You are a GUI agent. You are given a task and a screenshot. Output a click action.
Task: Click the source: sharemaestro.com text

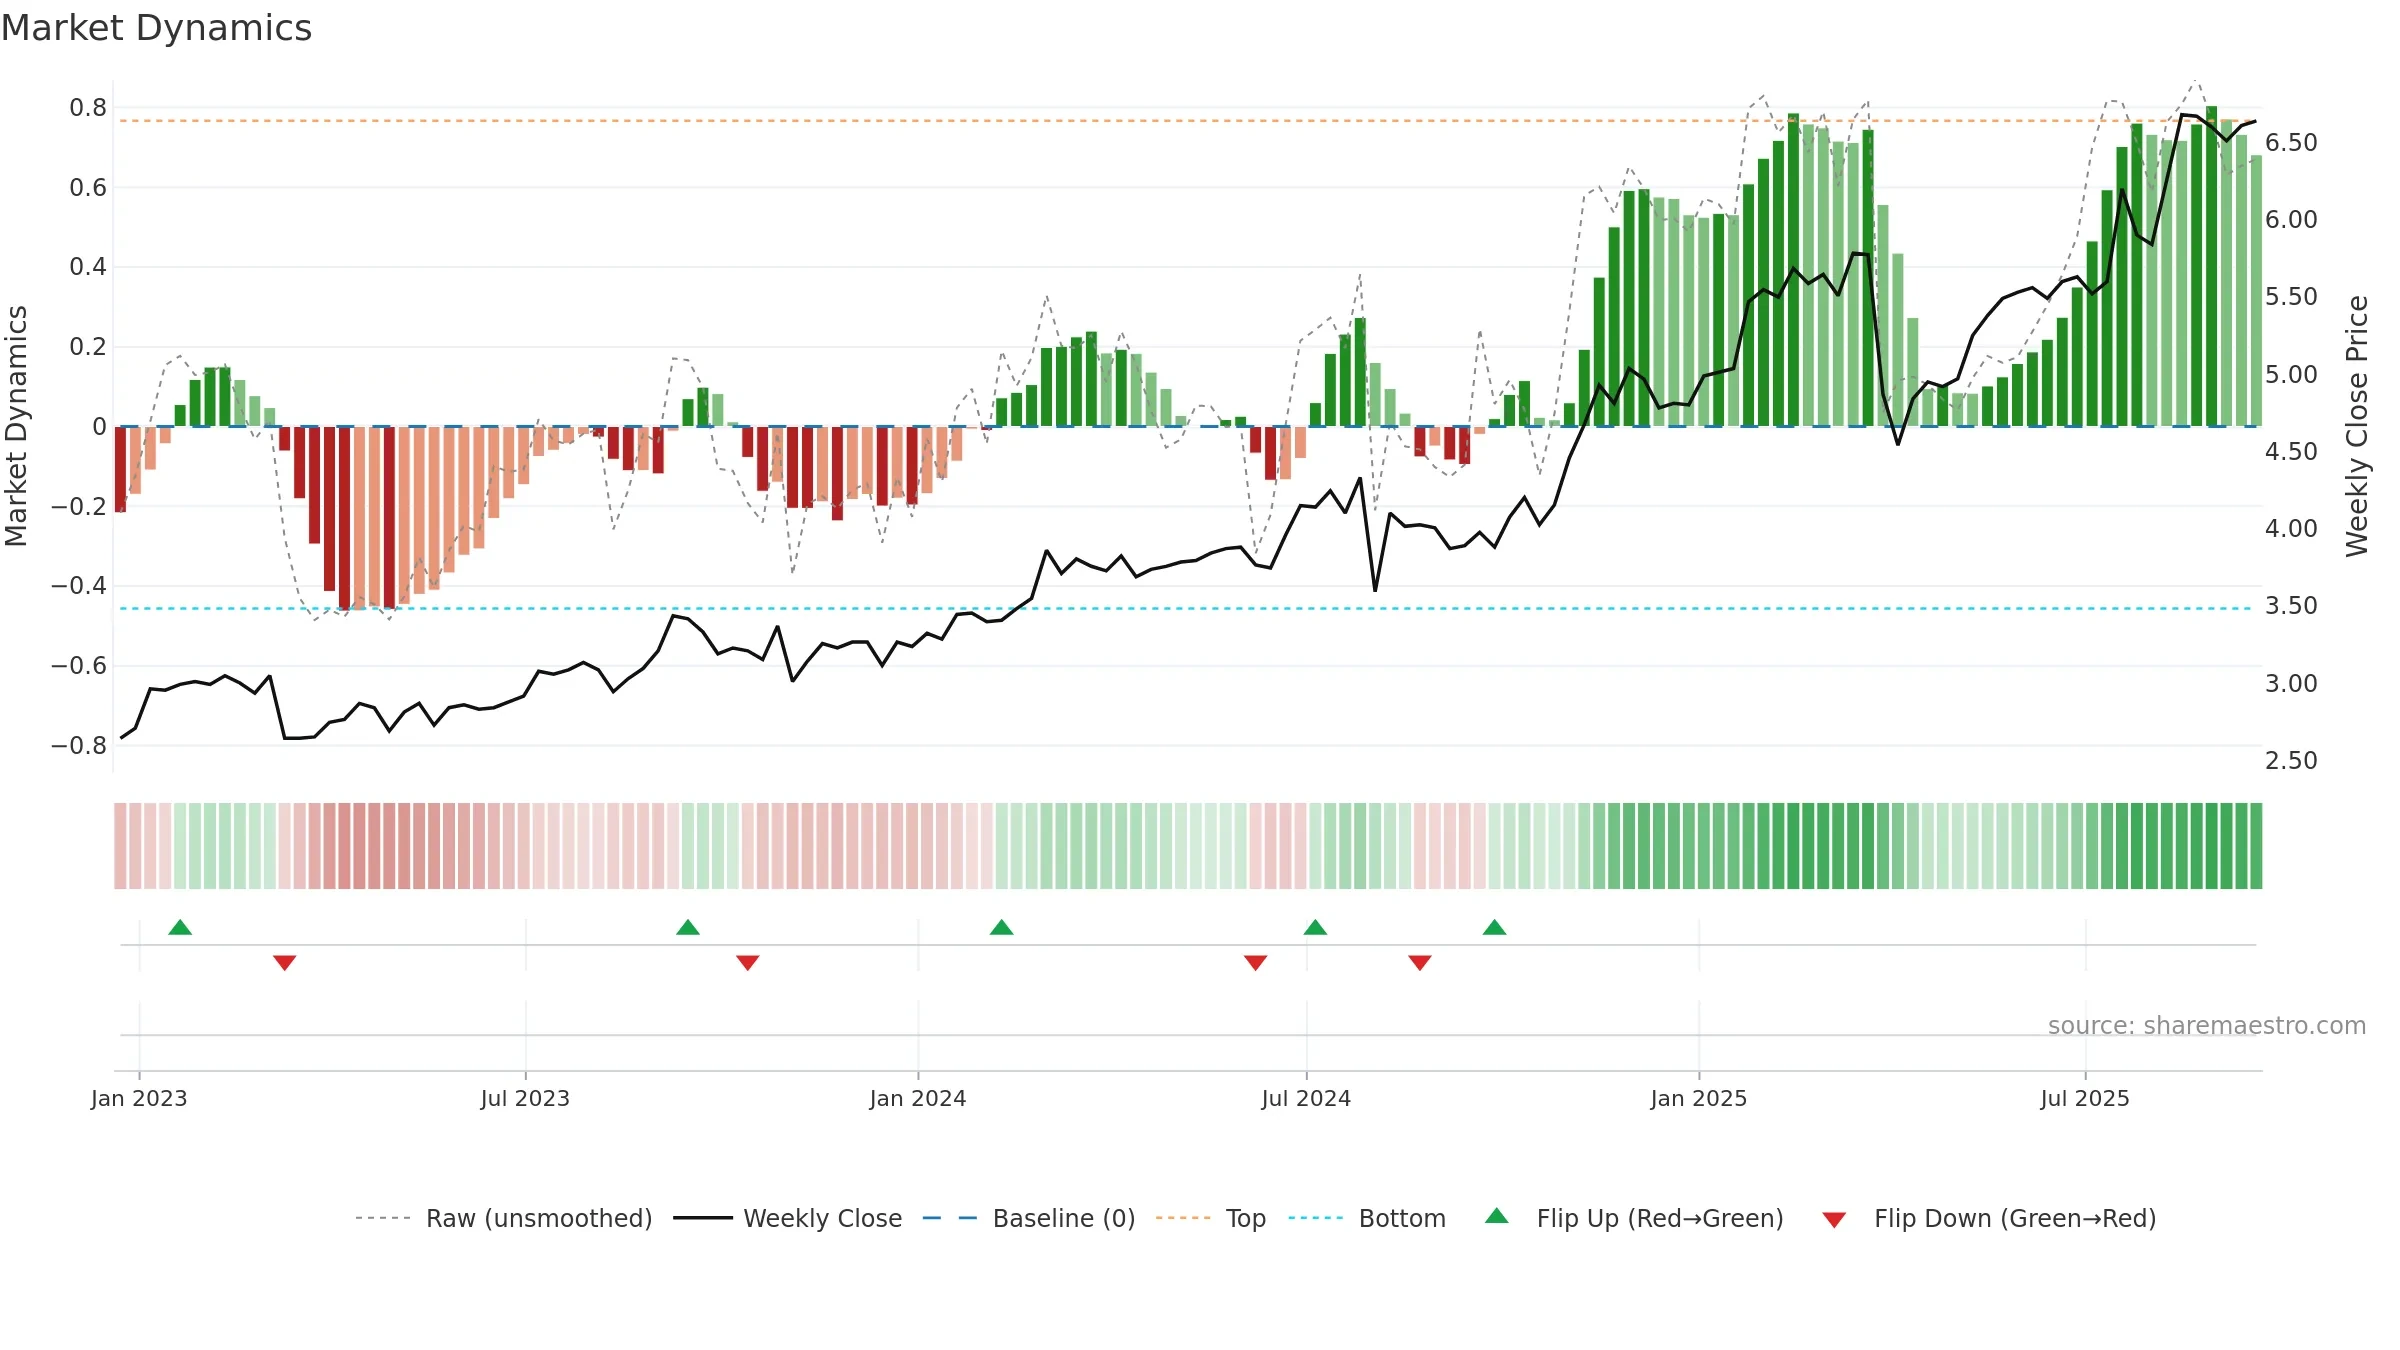point(2207,1025)
